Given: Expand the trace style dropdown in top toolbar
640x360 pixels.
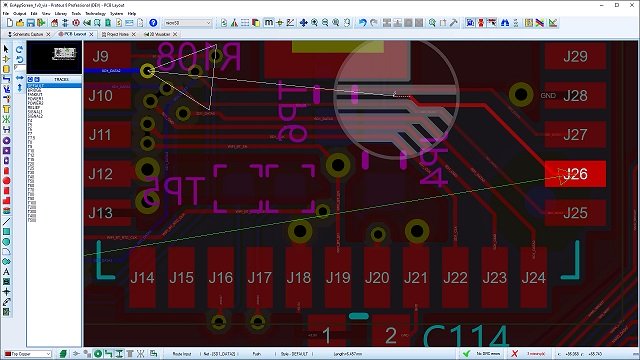Looking at the screenshot, I should pyautogui.click(x=188, y=23).
